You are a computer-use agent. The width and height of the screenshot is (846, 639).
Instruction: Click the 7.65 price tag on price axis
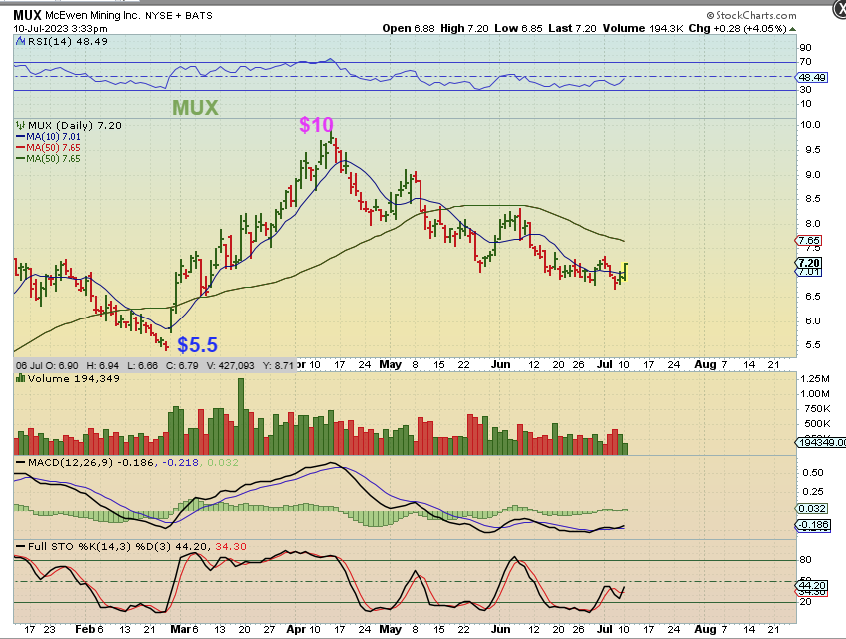tap(809, 240)
